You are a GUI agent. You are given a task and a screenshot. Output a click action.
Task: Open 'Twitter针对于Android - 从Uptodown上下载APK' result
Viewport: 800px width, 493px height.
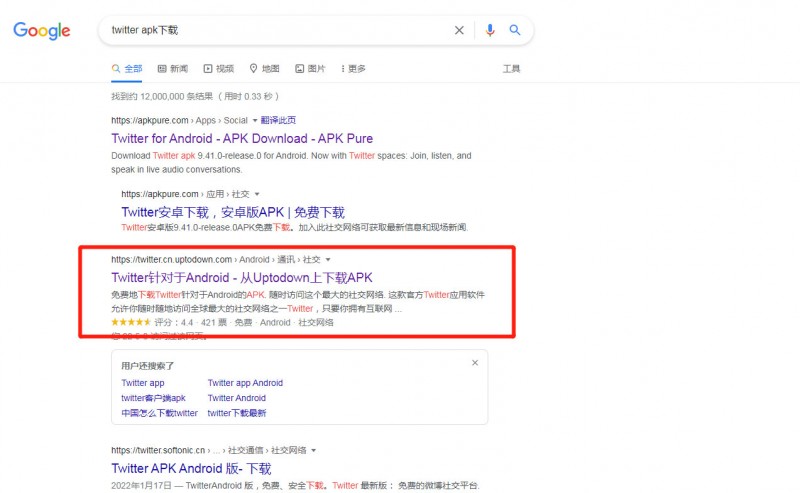click(x=242, y=278)
